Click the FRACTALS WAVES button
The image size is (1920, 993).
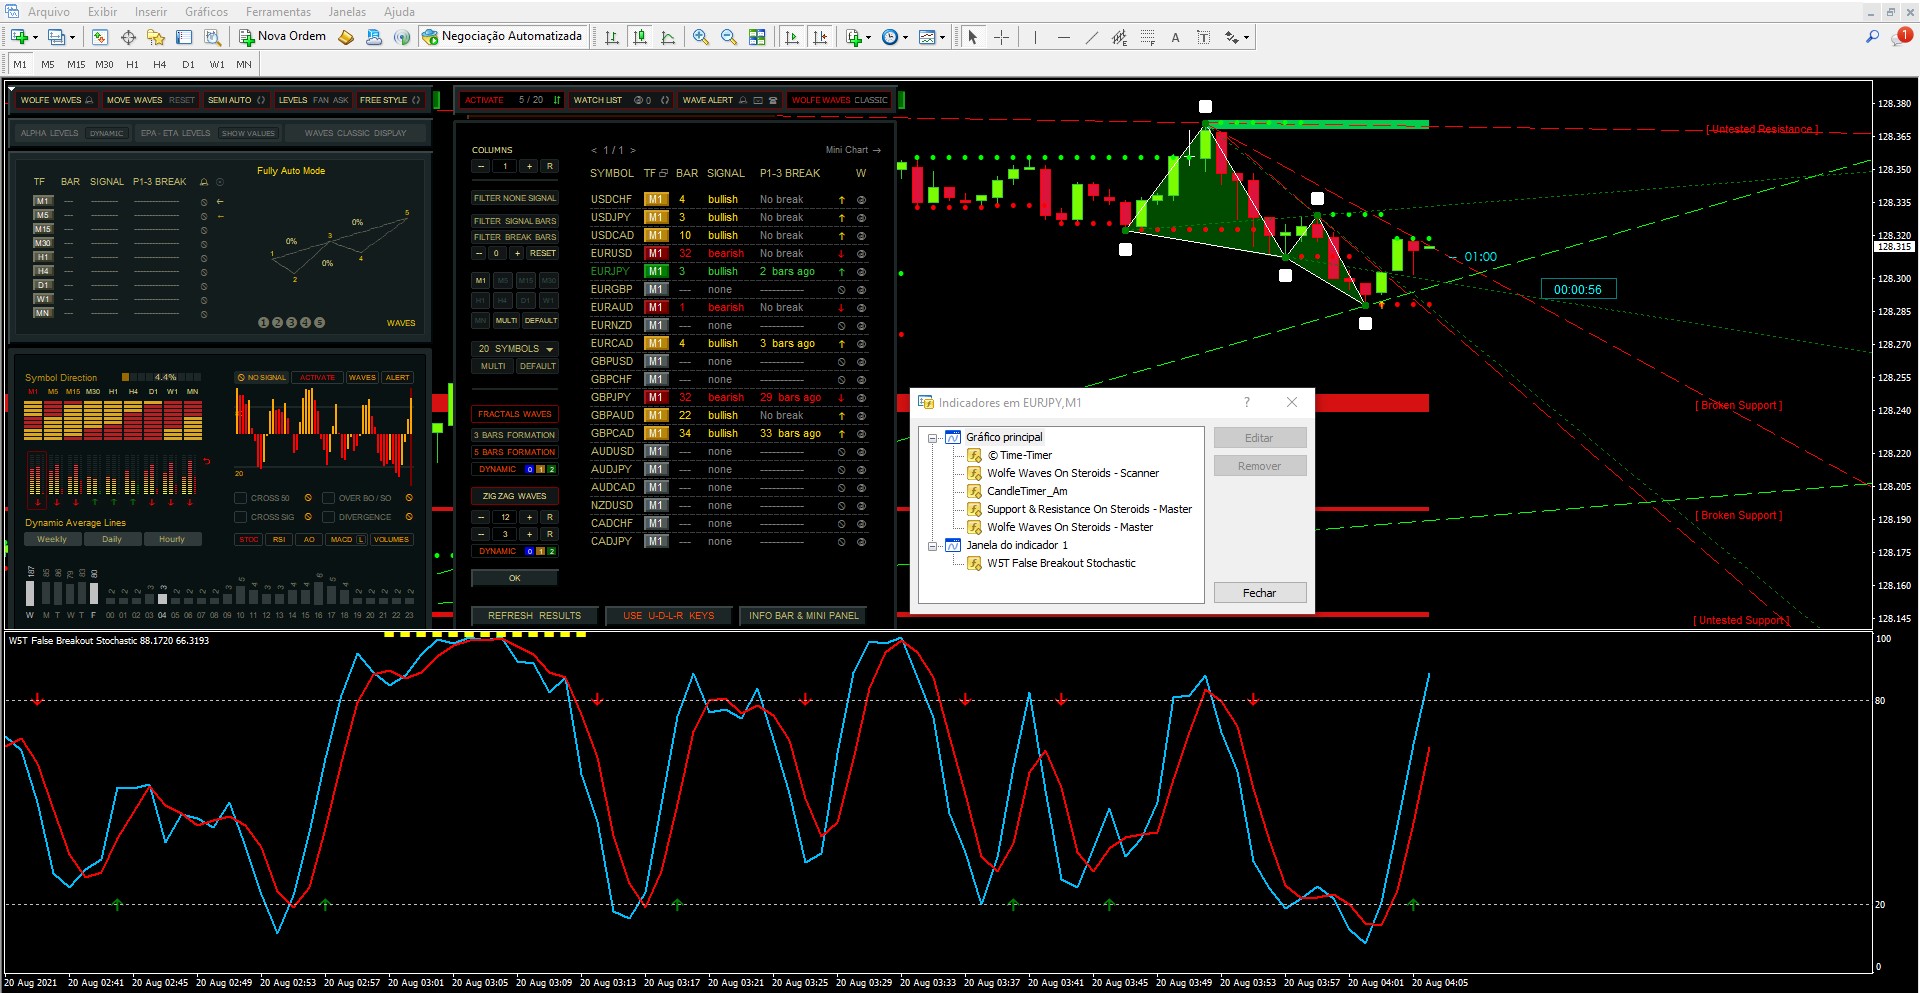515,414
